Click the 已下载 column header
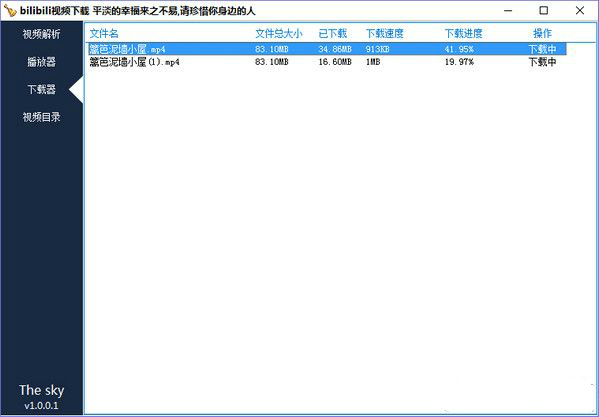This screenshot has height=417, width=599. pyautogui.click(x=332, y=34)
